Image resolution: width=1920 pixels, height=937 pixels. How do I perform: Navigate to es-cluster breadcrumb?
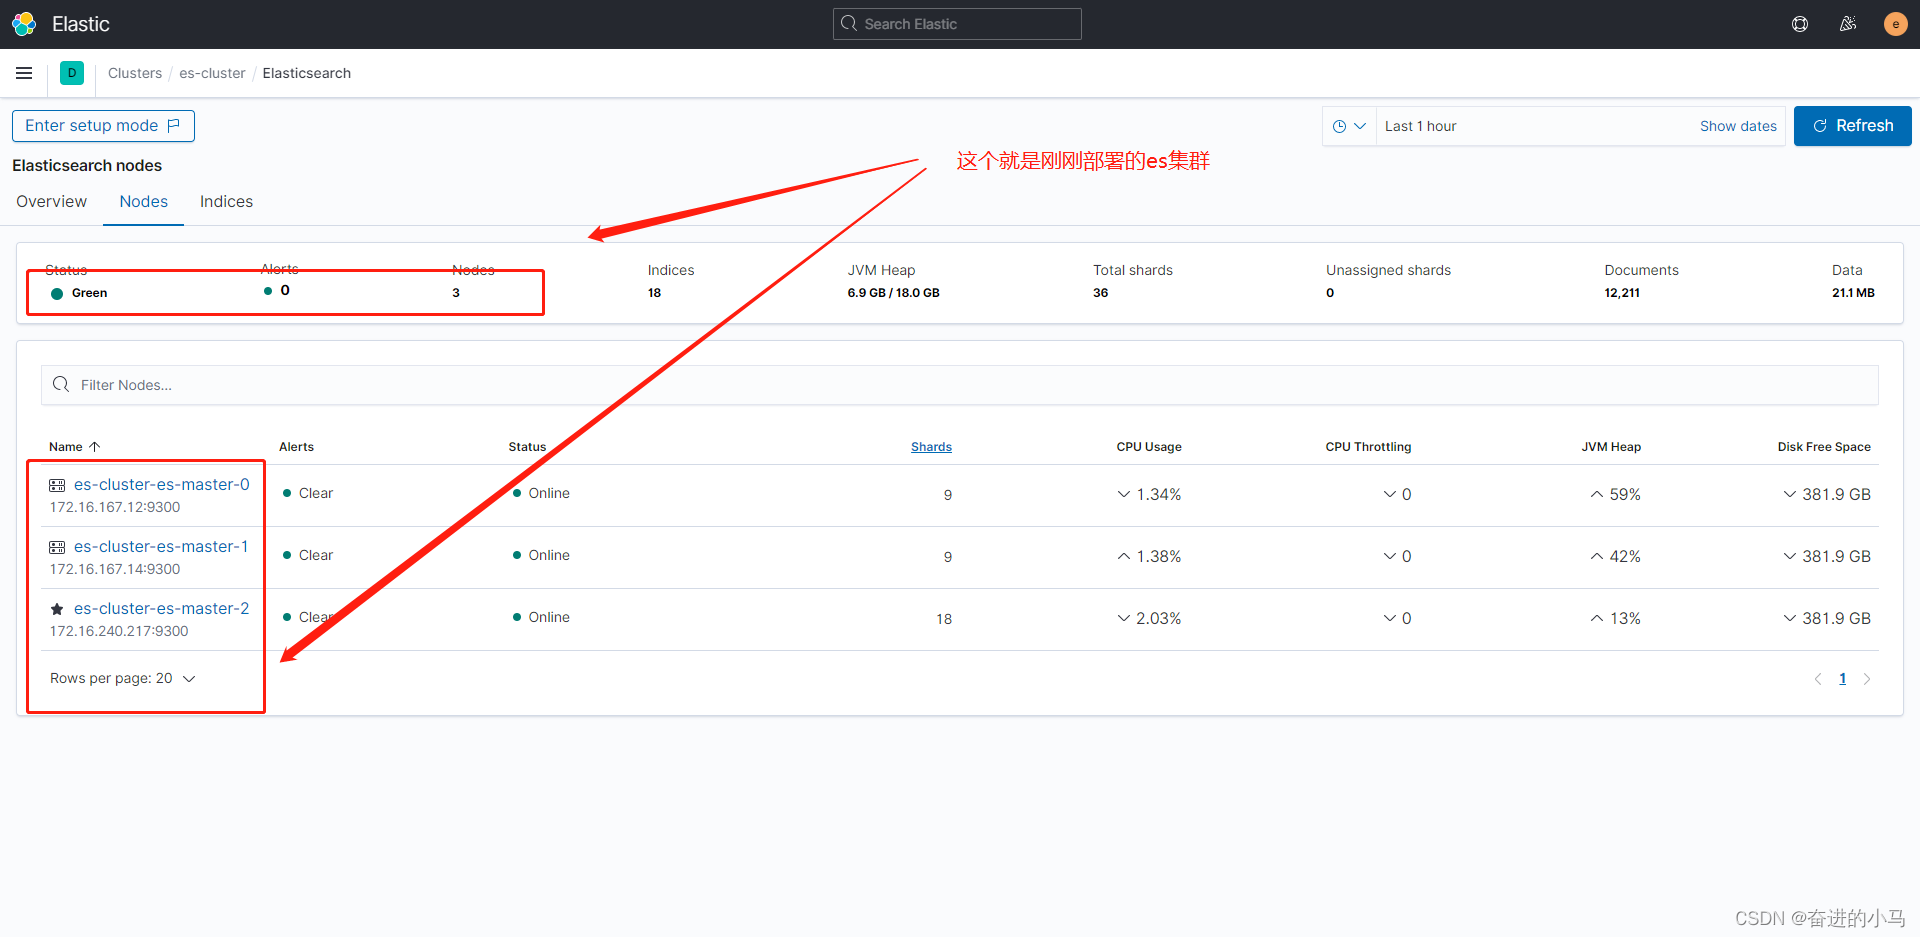212,73
